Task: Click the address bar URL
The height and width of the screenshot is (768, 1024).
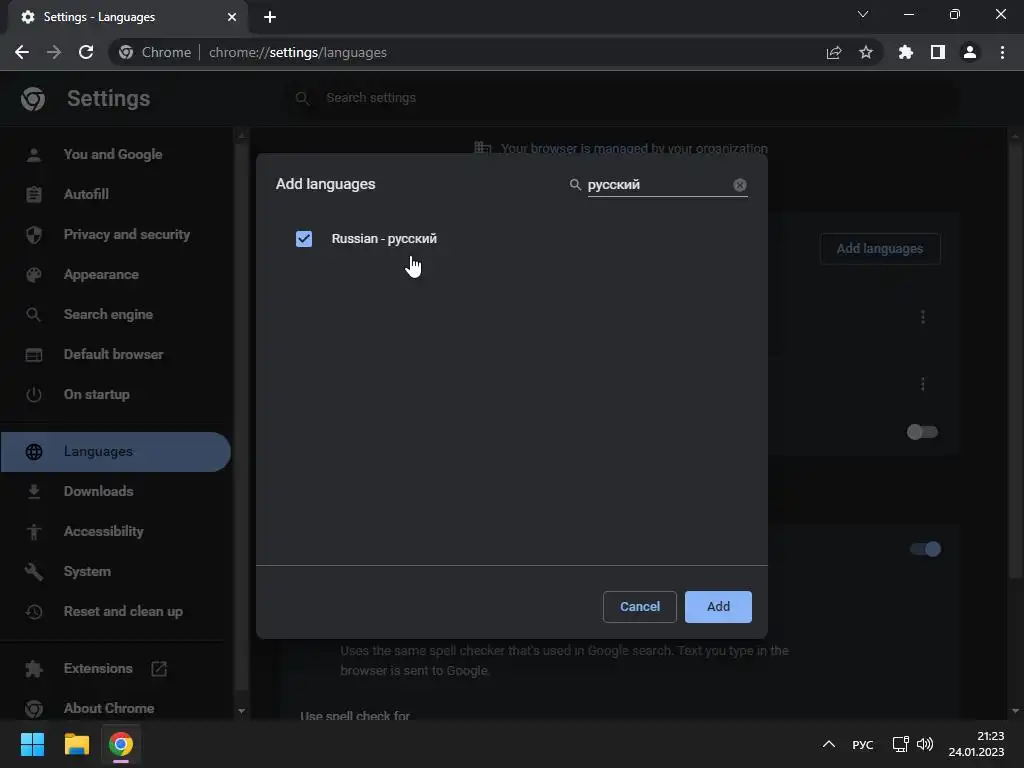Action: [298, 52]
